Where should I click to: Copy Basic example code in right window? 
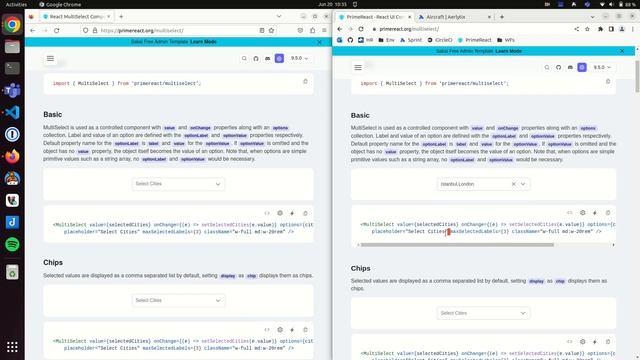608,213
